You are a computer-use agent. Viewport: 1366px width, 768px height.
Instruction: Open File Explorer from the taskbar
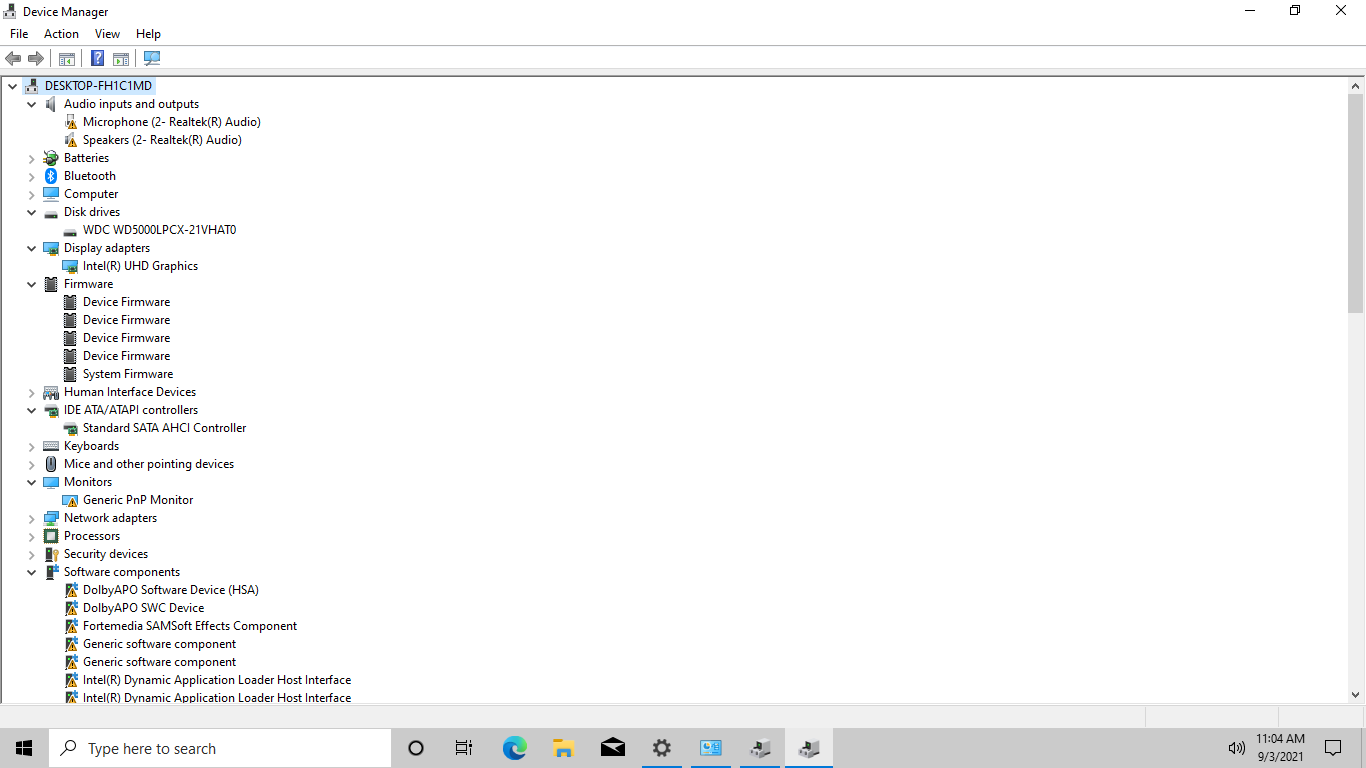(x=564, y=748)
